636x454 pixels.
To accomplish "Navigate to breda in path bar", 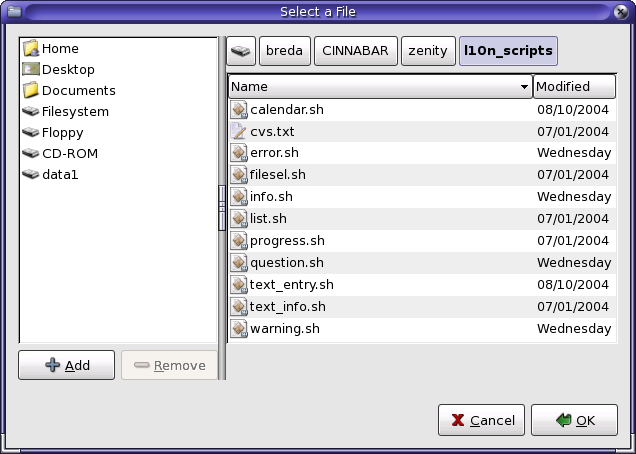I will (284, 51).
